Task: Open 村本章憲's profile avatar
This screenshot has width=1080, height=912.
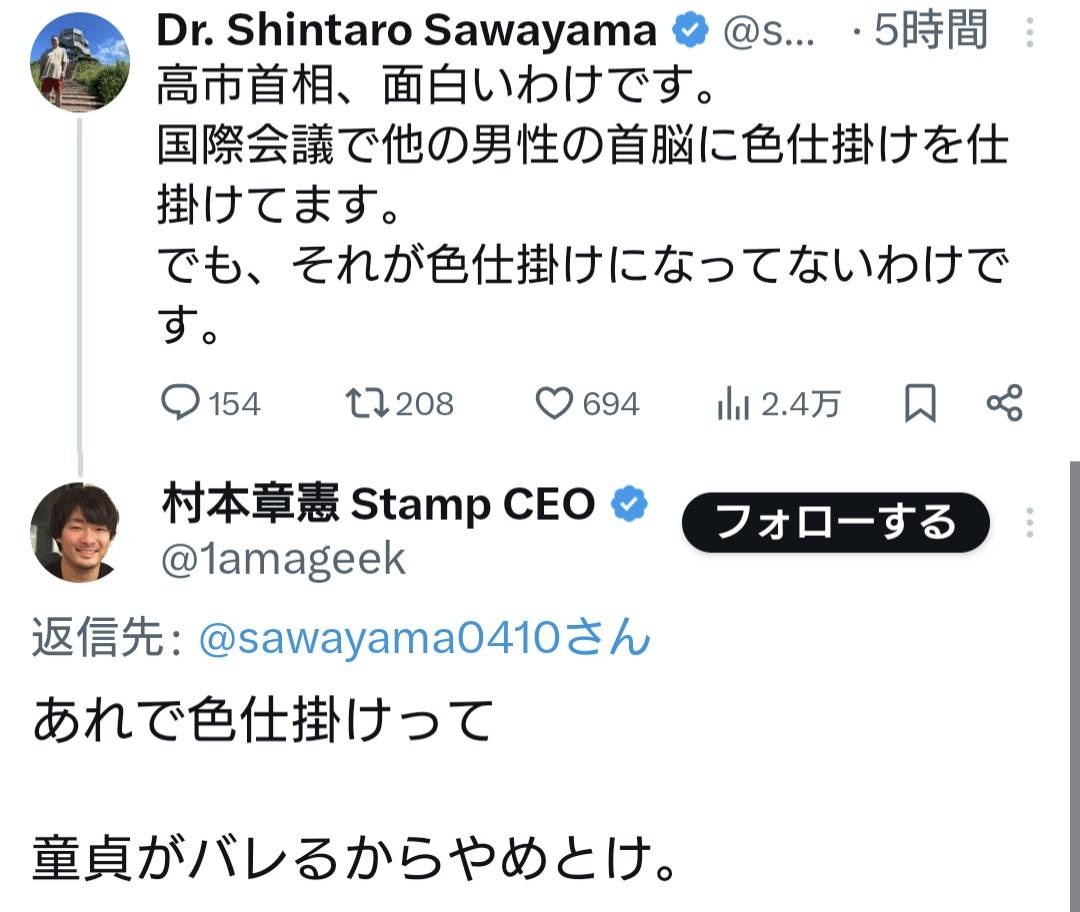Action: tap(75, 531)
